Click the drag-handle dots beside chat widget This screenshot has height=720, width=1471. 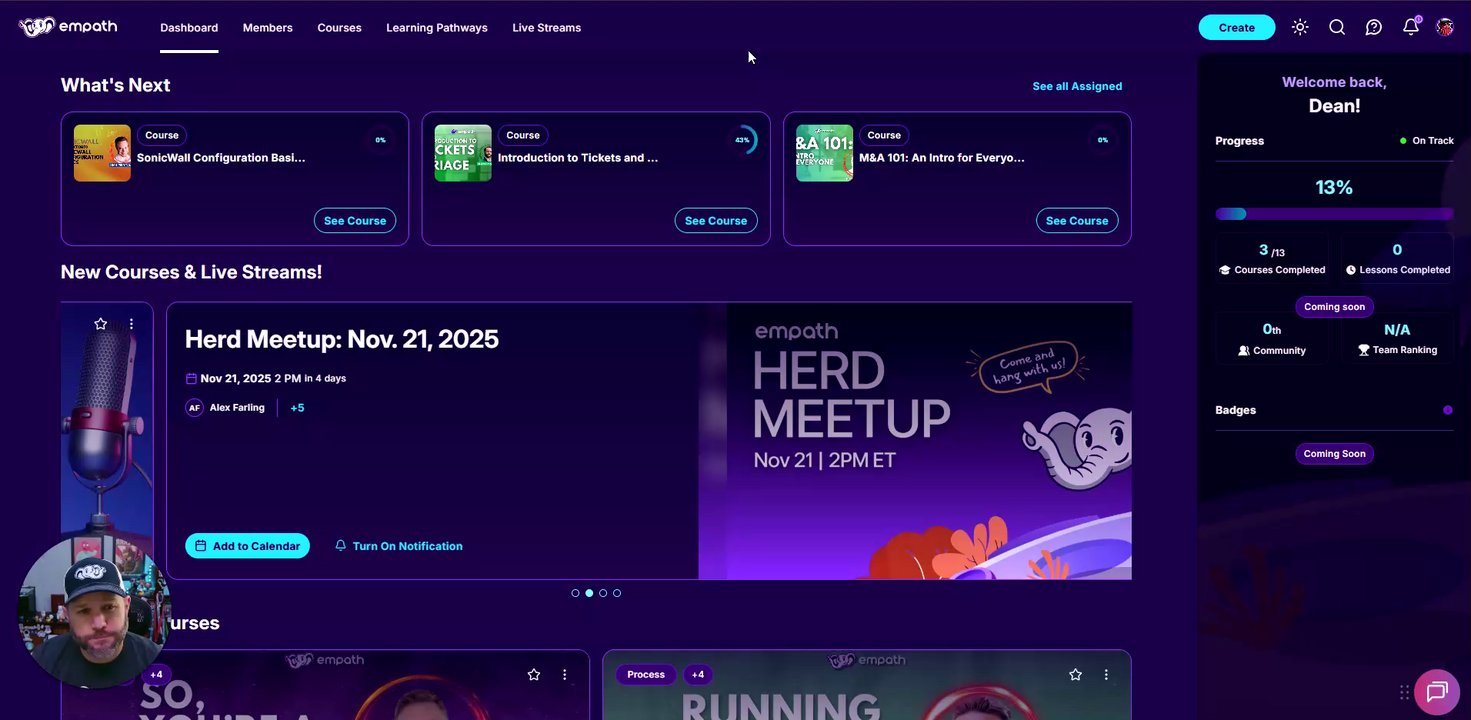point(1404,692)
